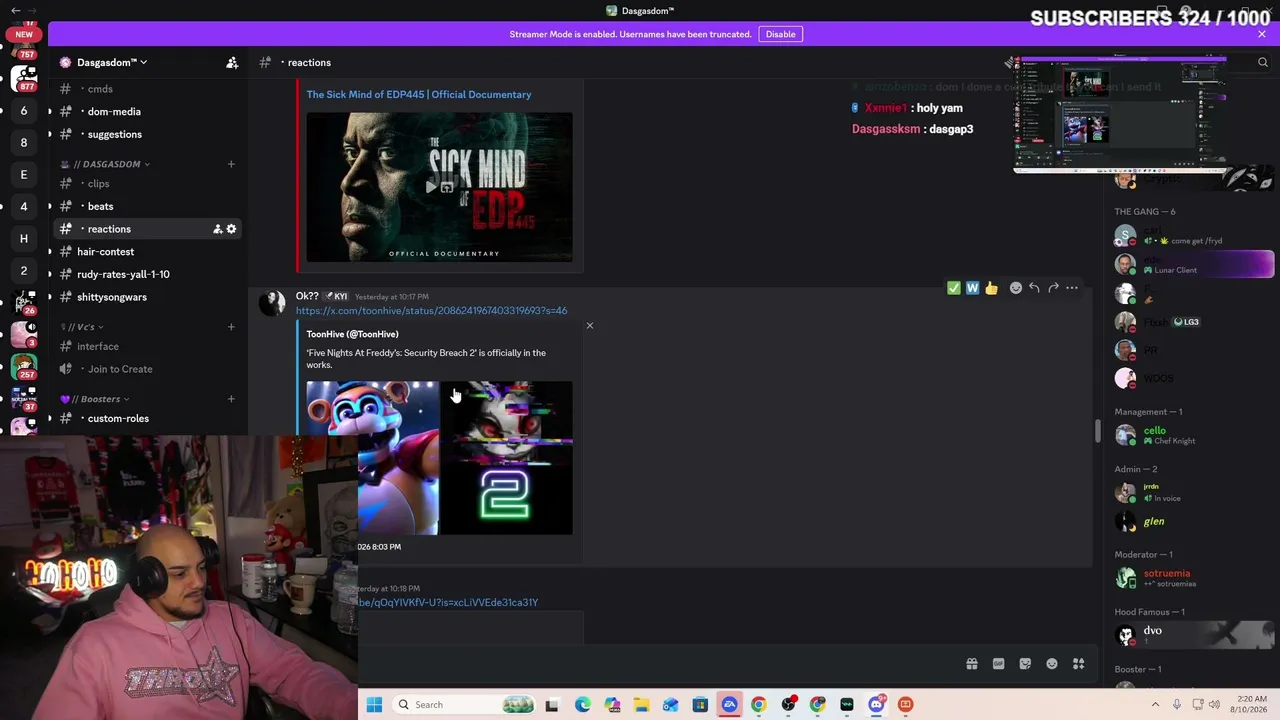Open the message More options menu

tap(1072, 288)
